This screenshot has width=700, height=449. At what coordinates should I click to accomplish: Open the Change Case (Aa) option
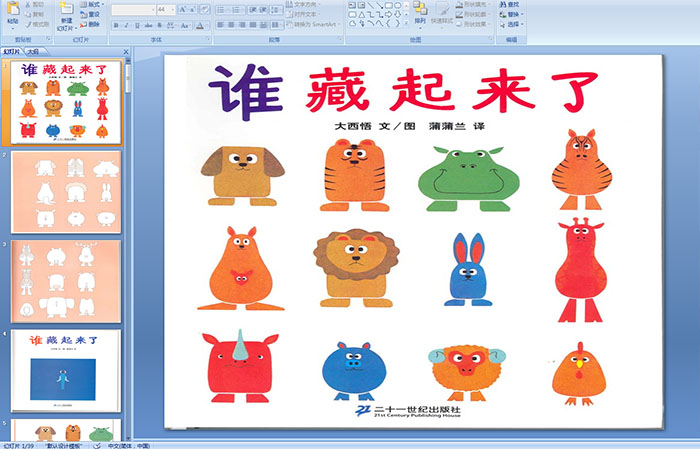tap(184, 25)
